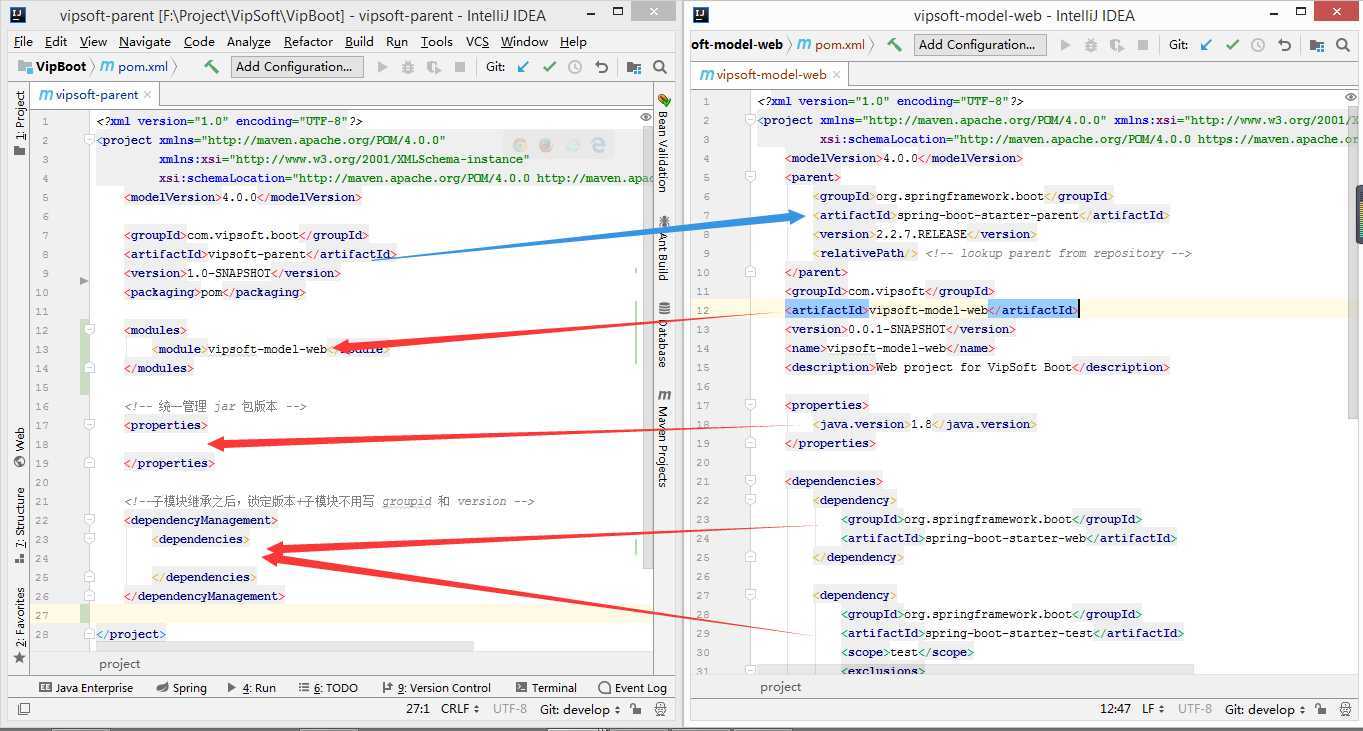Screen dimensions: 1363x731
Task: Toggle Favorites tool window on left sidebar
Action: [19, 625]
